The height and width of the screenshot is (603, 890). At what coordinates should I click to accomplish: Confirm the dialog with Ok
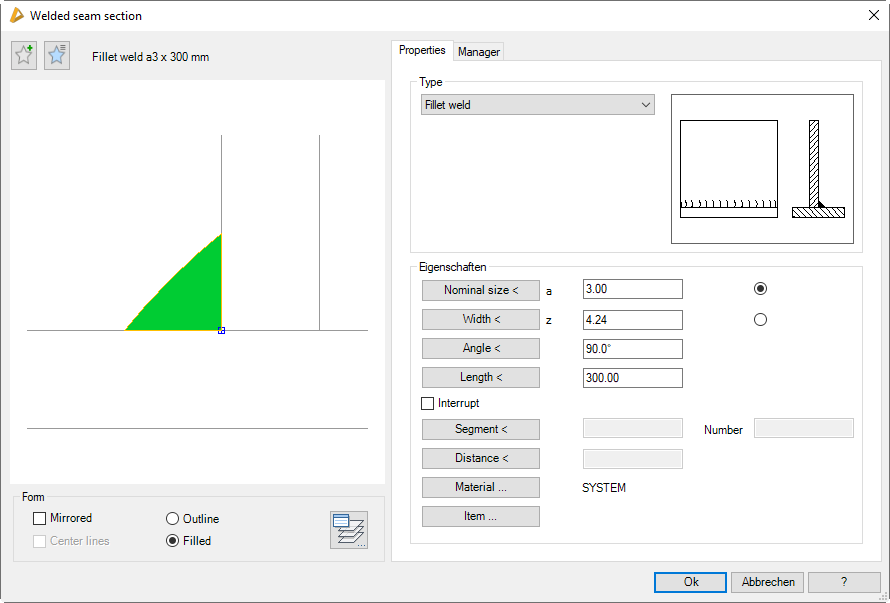point(691,582)
